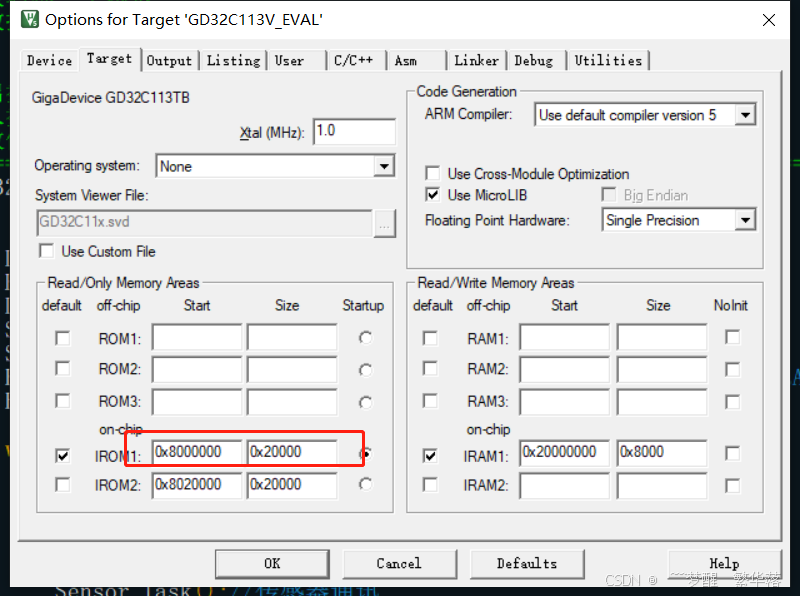Image resolution: width=800 pixels, height=596 pixels.
Task: Click the Keil uVision icon in title bar
Action: click(30, 19)
